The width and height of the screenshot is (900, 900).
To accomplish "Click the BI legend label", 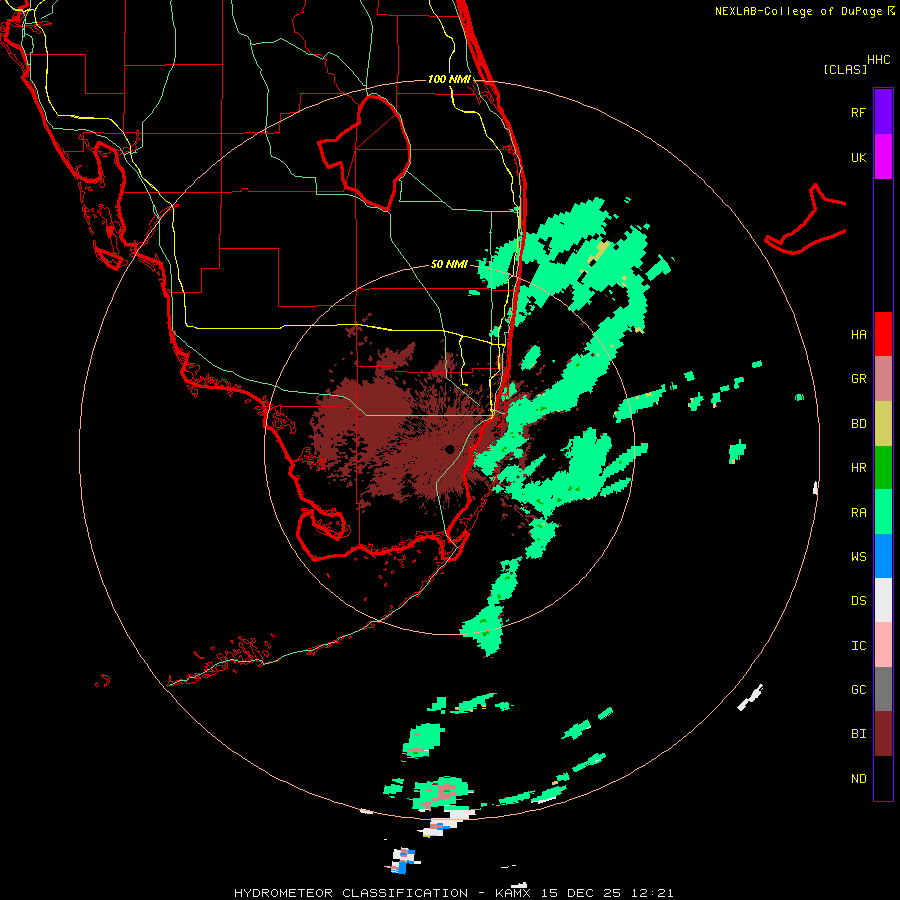I will point(858,734).
